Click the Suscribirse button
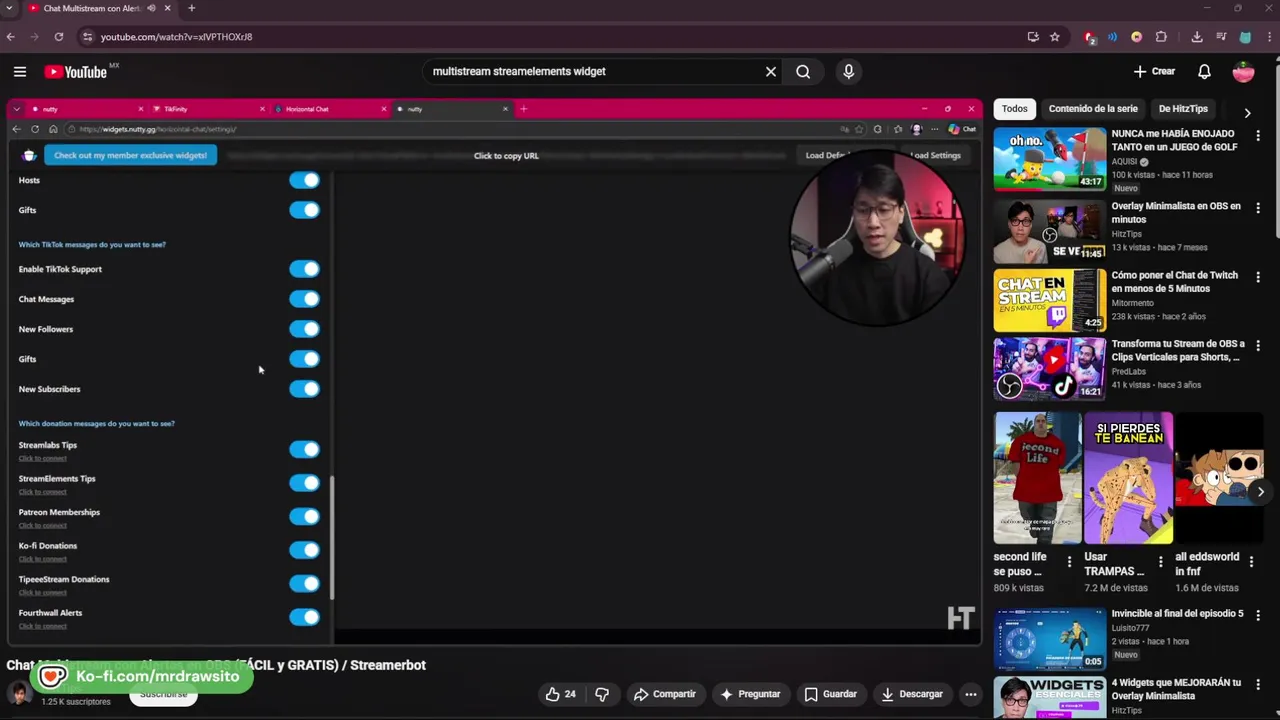This screenshot has width=1280, height=720. [x=163, y=696]
